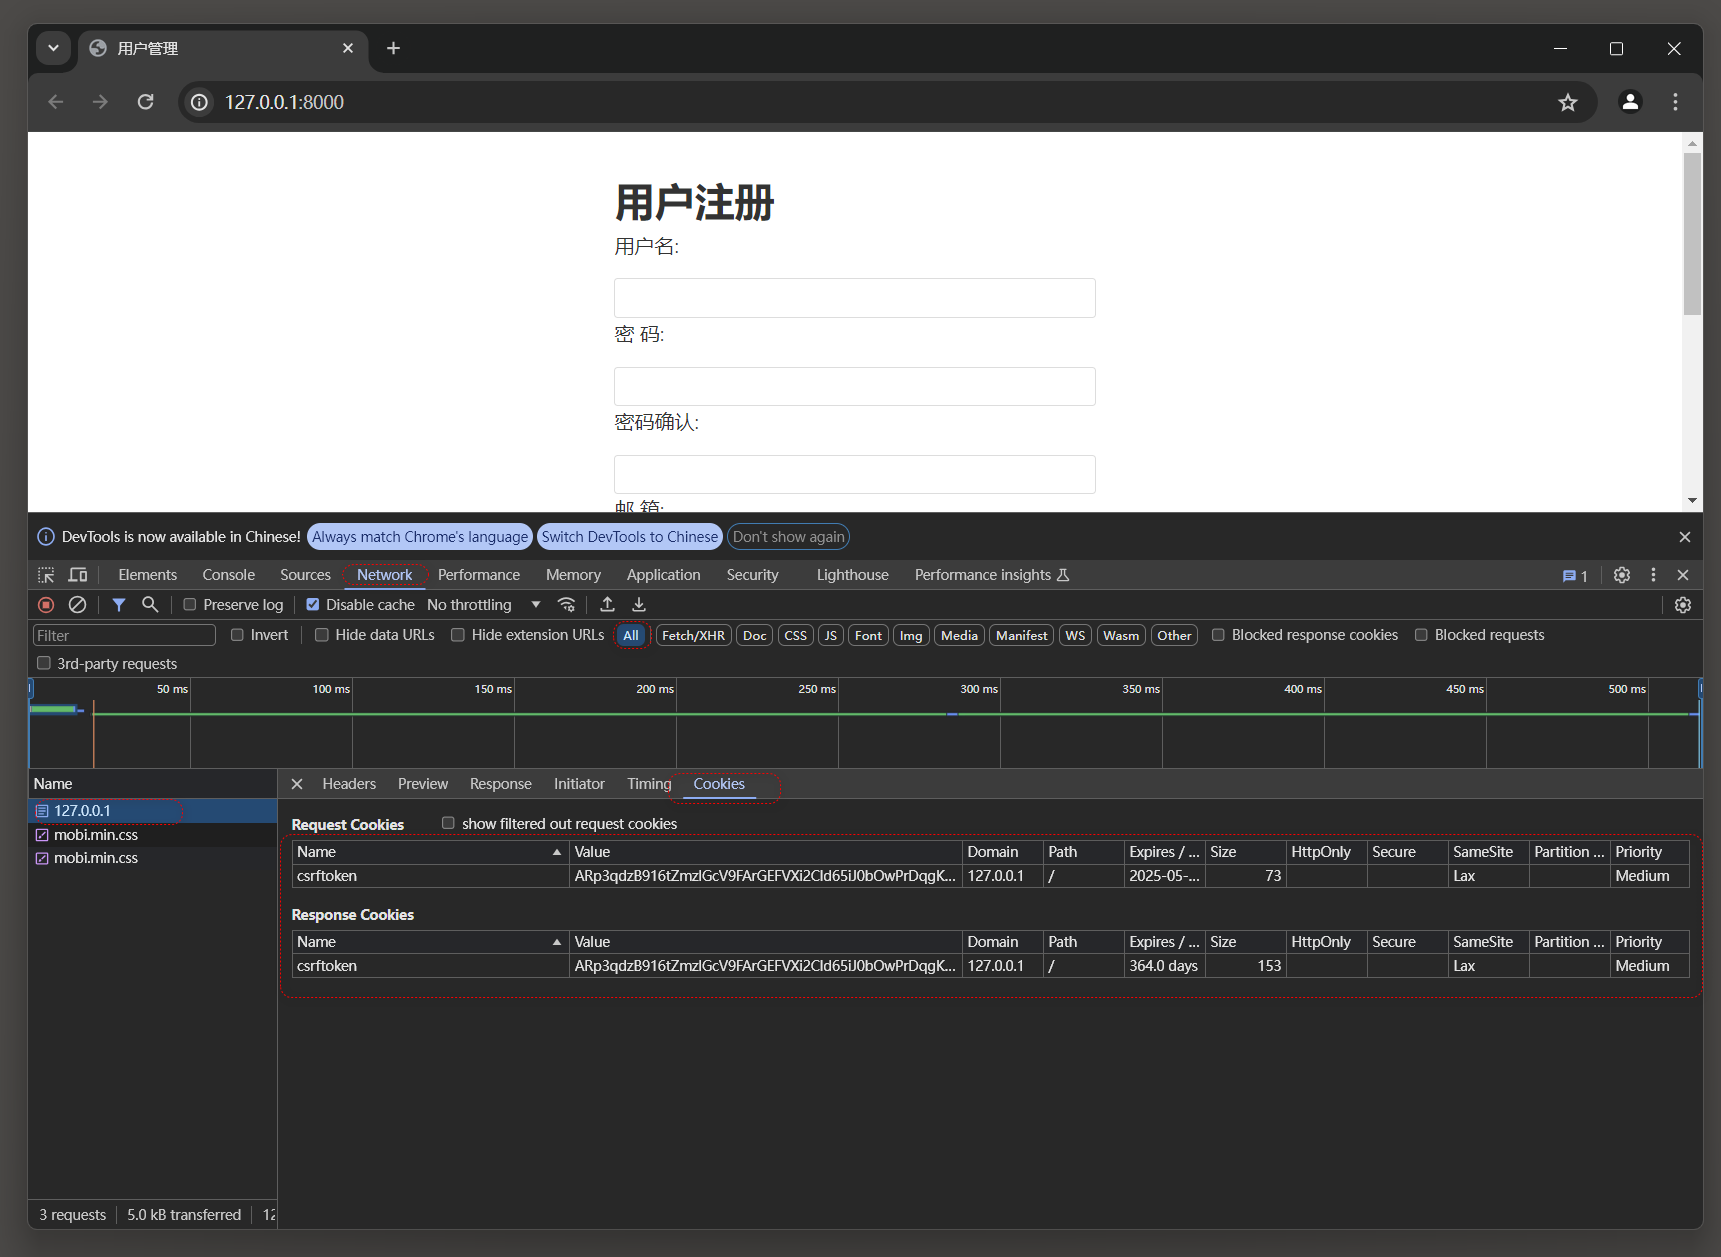Switch to the Console panel
Image resolution: width=1721 pixels, height=1257 pixels.
pyautogui.click(x=228, y=575)
